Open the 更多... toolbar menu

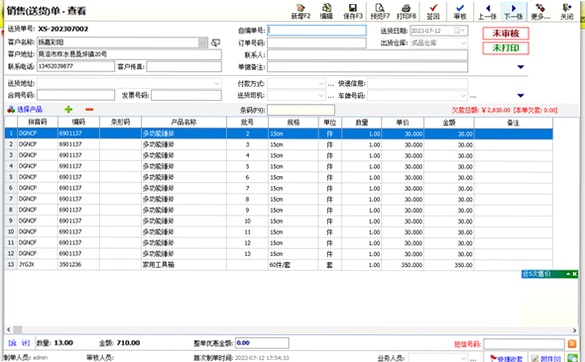[540, 12]
